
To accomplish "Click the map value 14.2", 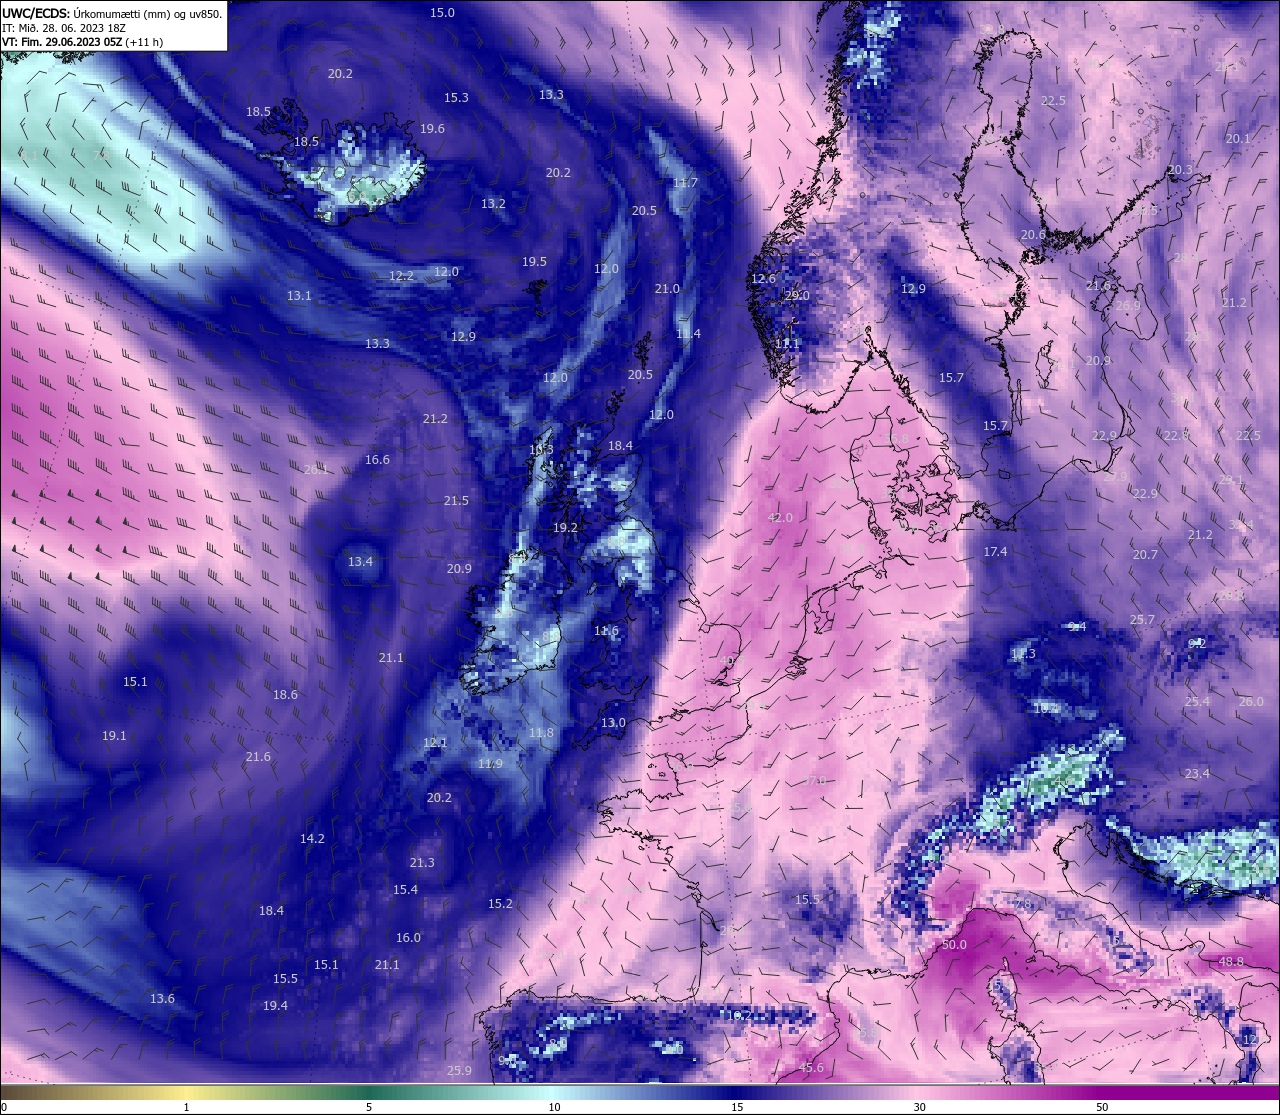I will (312, 839).
